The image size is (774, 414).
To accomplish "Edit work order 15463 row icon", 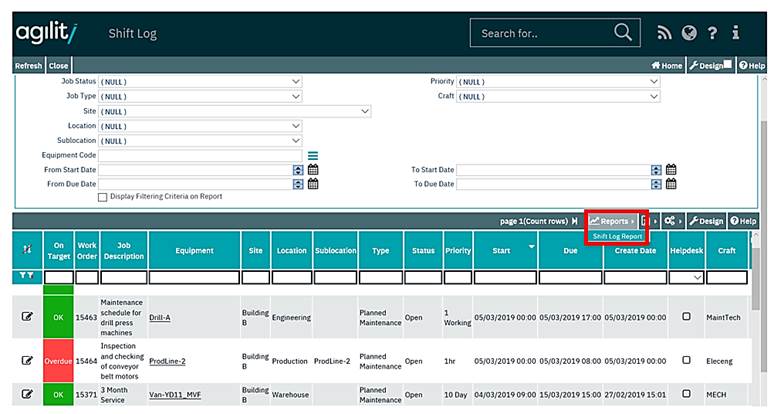I will [x=27, y=317].
